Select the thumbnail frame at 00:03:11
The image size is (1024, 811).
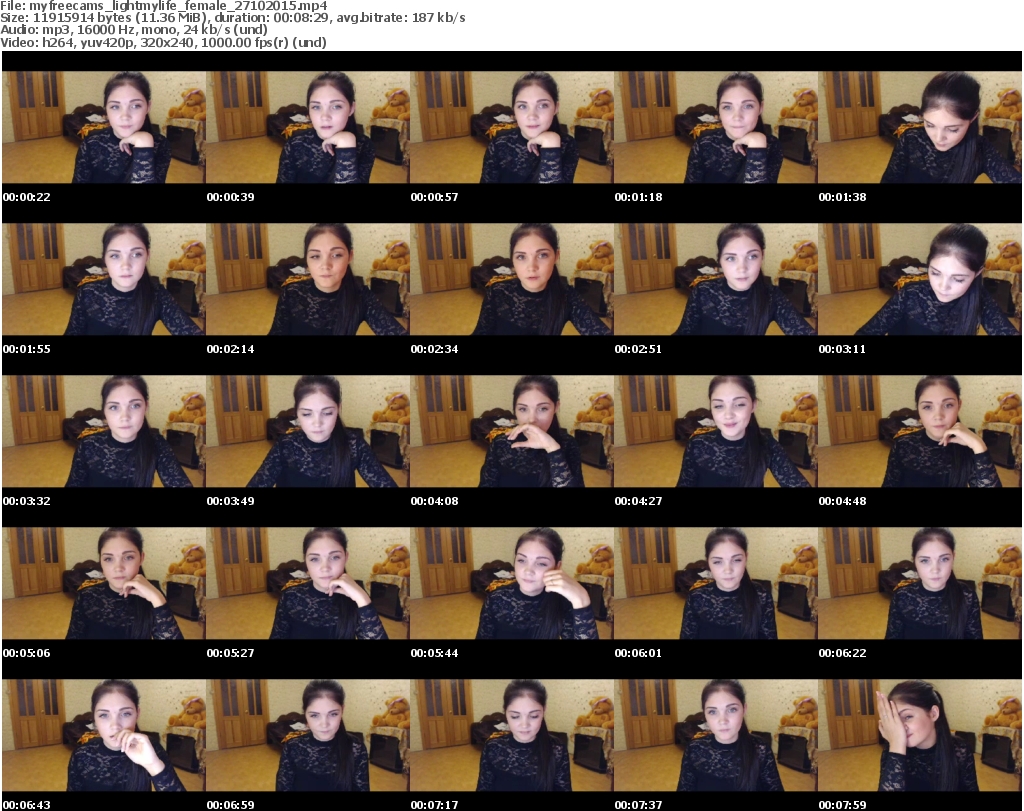click(920, 279)
